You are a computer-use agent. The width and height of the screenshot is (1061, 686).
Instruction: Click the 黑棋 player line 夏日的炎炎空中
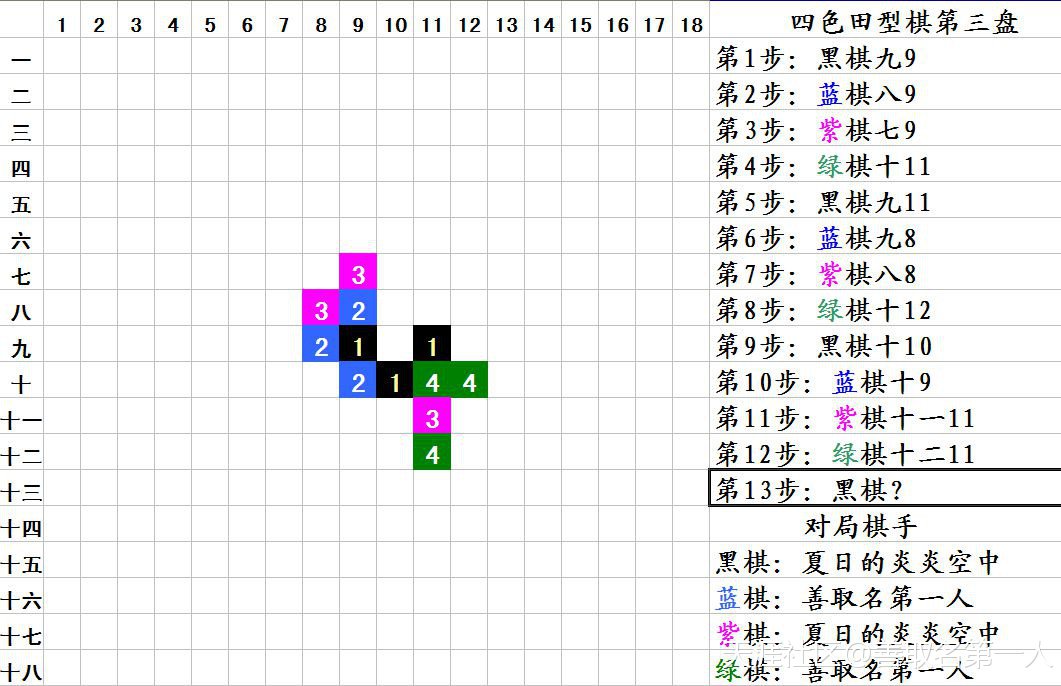pyautogui.click(x=858, y=562)
